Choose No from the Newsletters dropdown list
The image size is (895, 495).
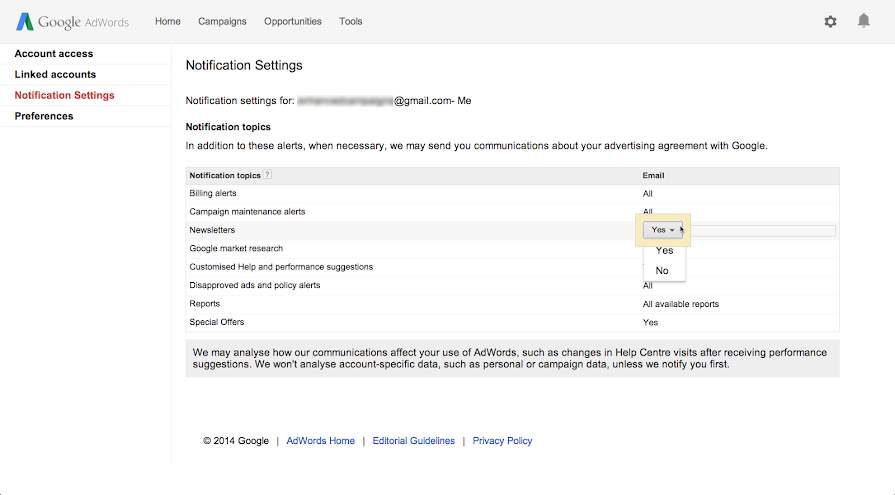662,271
